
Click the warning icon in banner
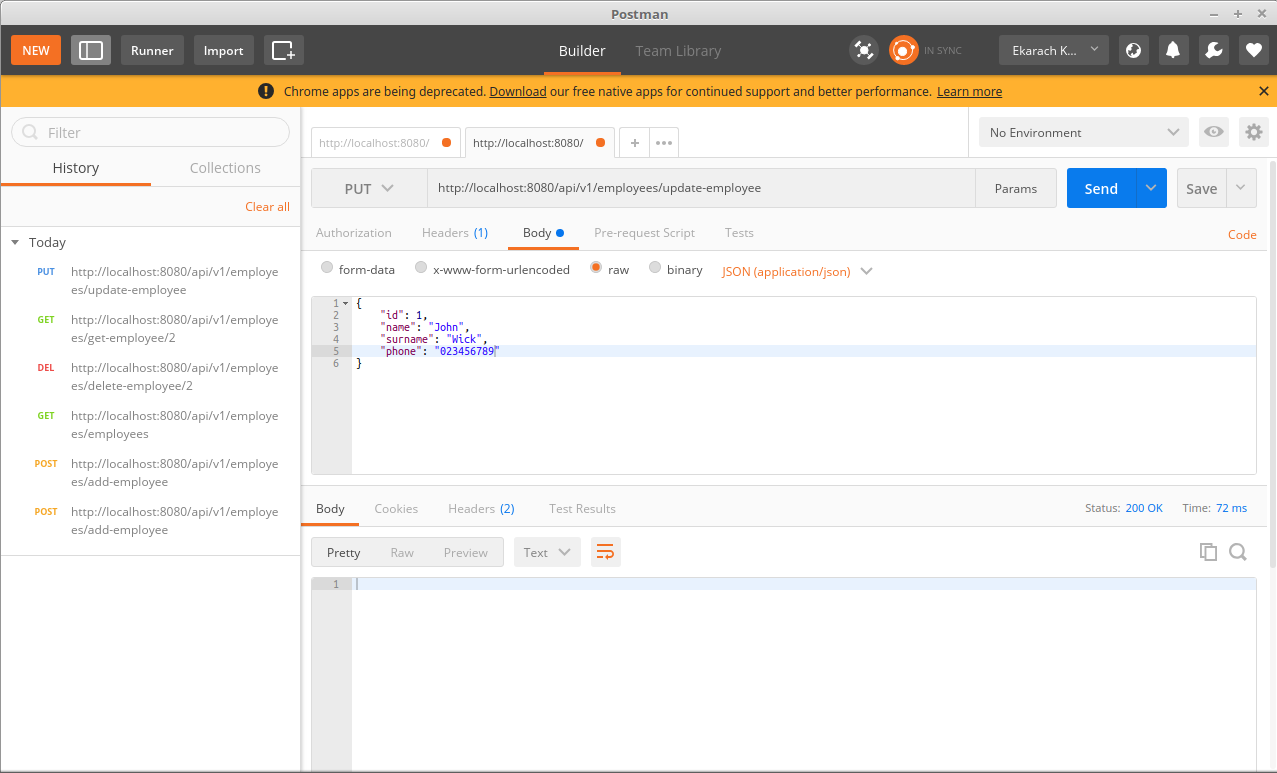pyautogui.click(x=265, y=91)
